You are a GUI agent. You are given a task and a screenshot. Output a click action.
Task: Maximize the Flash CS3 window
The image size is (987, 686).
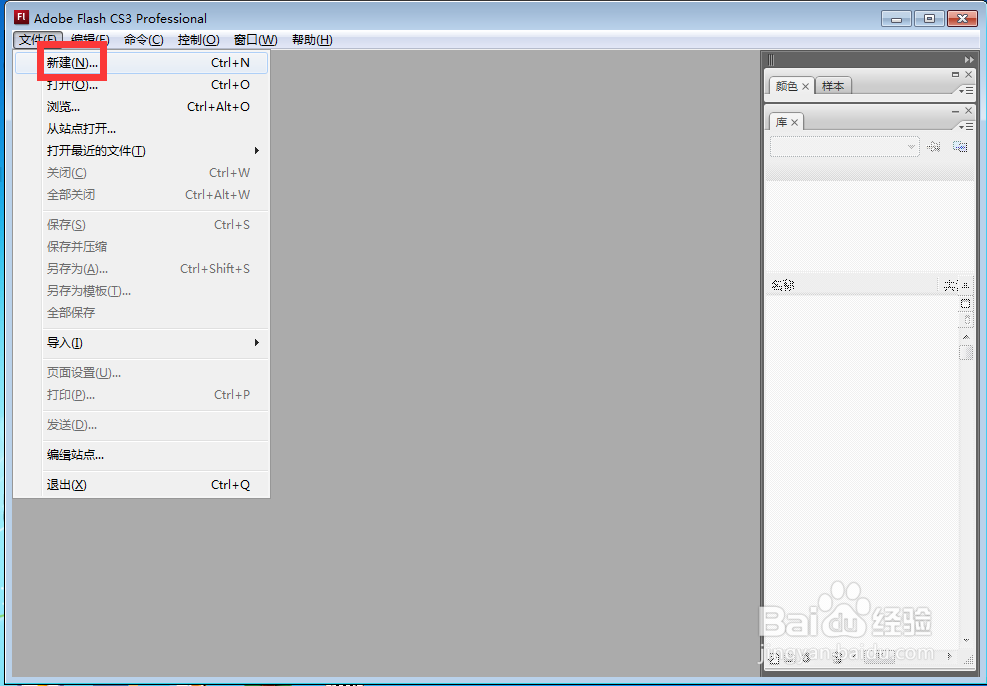click(x=928, y=19)
